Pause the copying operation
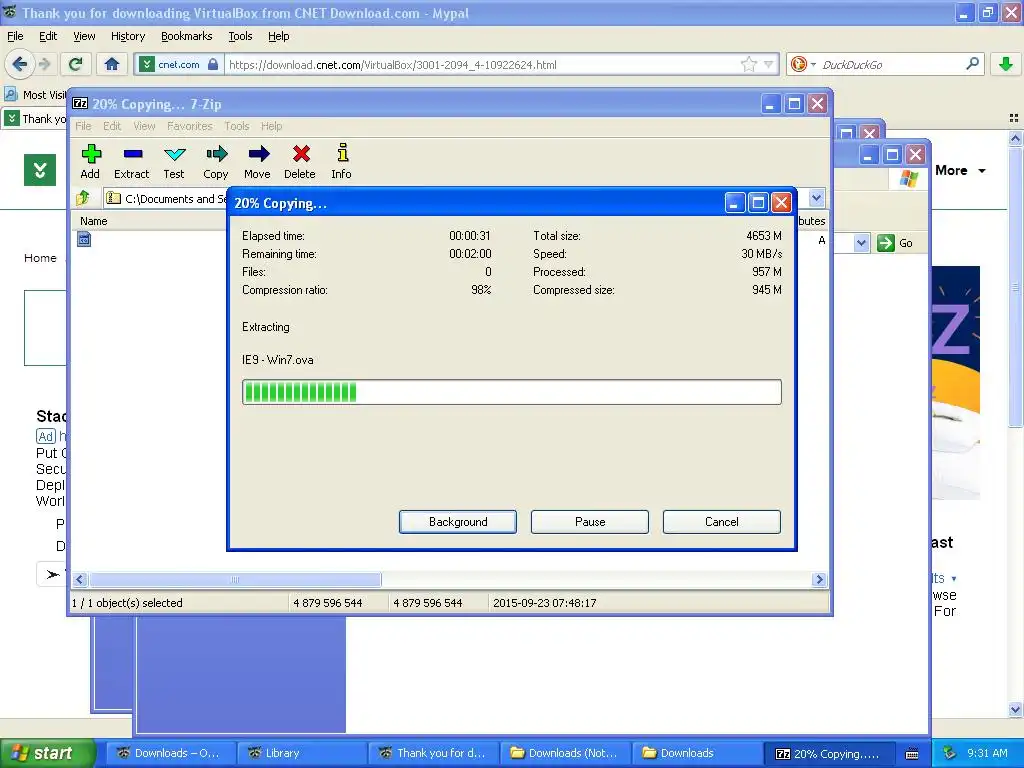The height and width of the screenshot is (768, 1024). tap(590, 522)
